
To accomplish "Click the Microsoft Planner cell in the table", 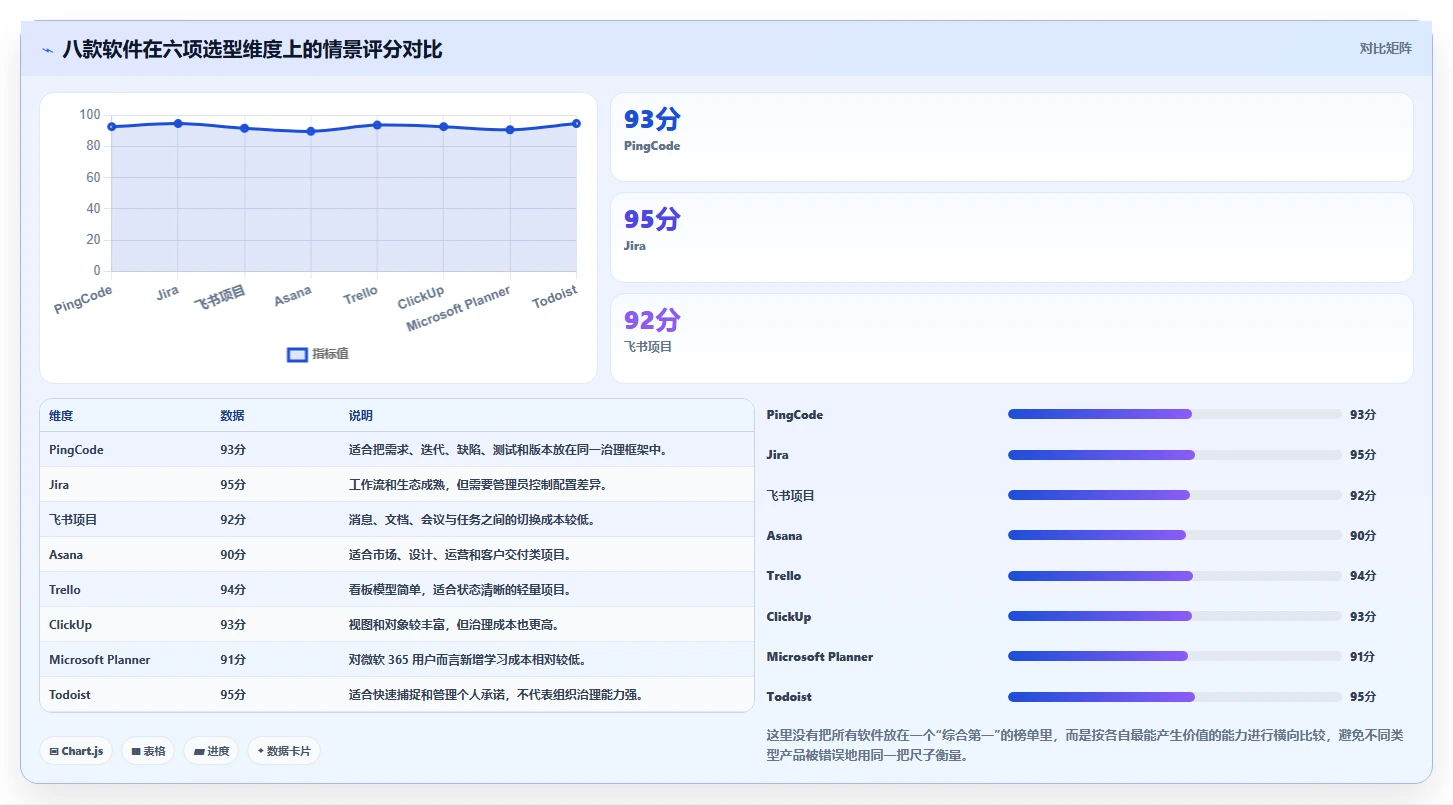I will [x=100, y=660].
